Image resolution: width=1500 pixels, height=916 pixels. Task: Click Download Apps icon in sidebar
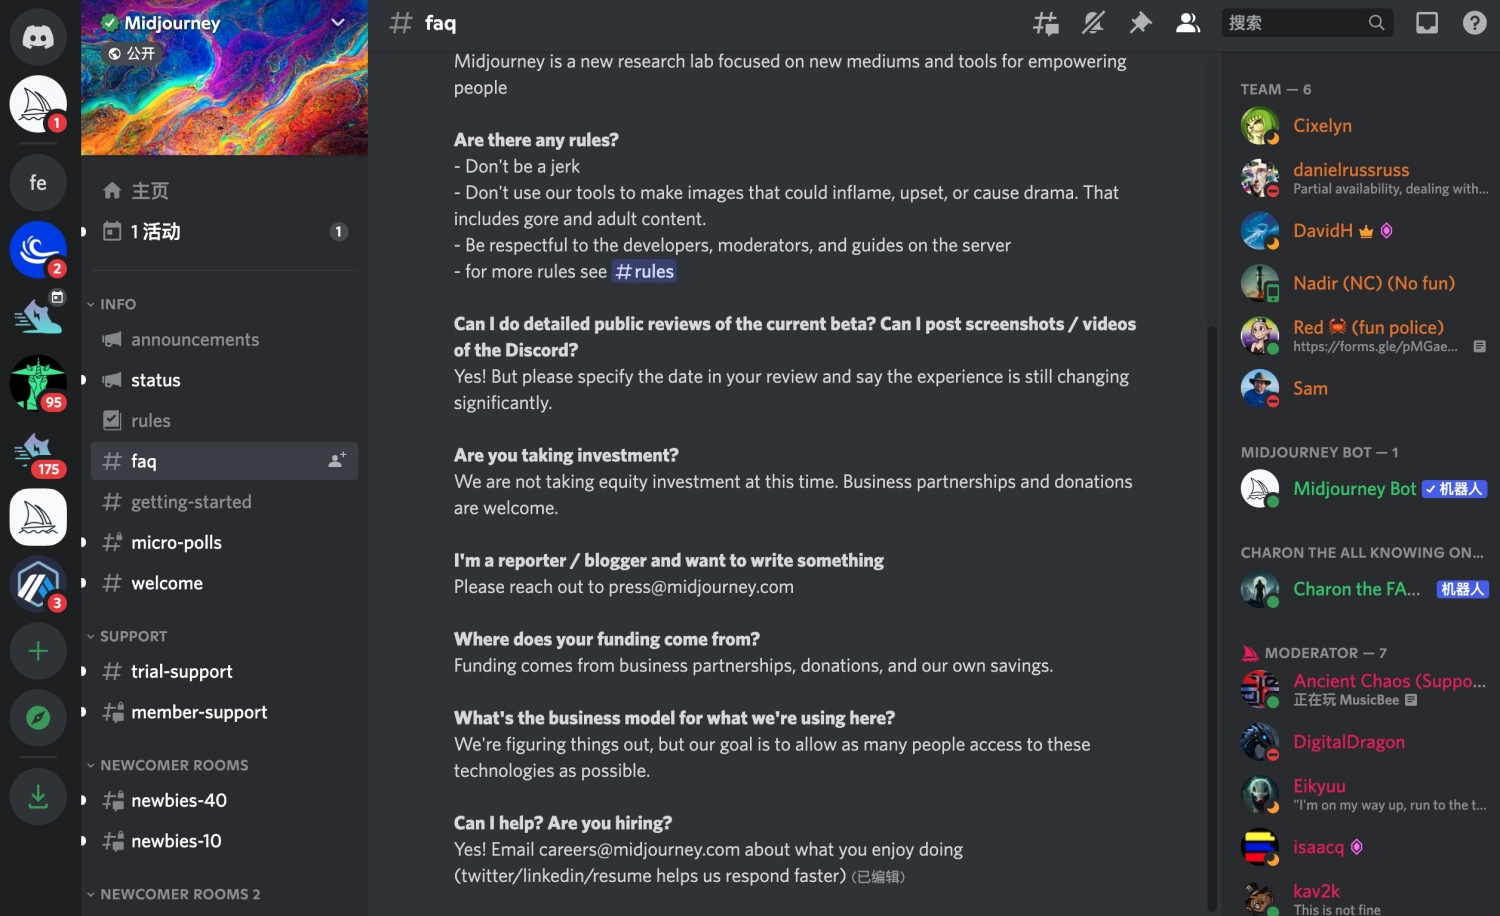(38, 797)
